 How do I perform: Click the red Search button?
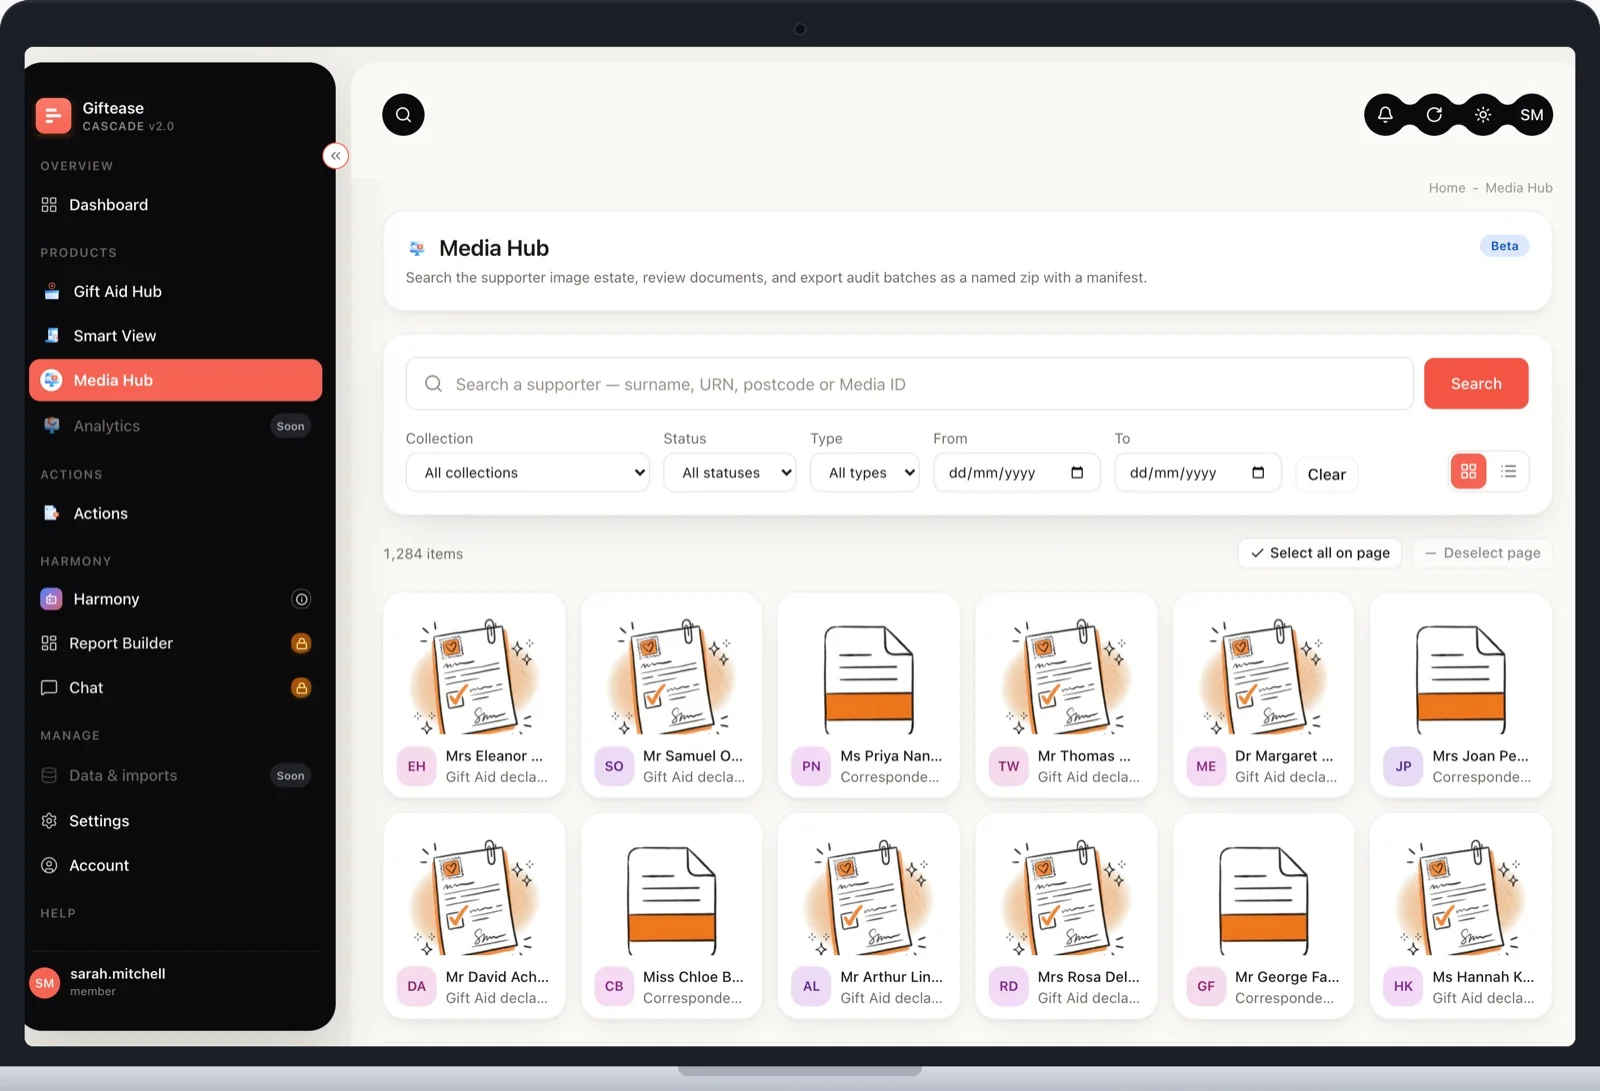point(1476,384)
